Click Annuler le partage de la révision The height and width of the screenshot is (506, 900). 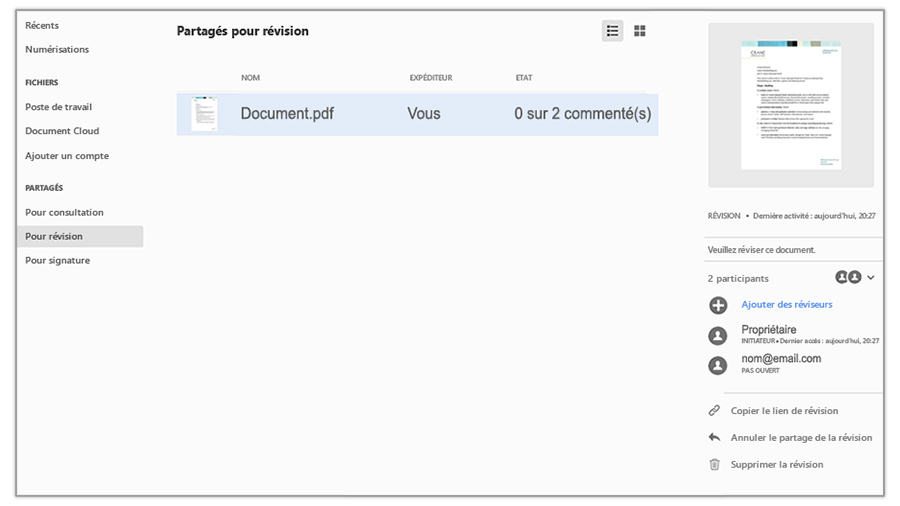point(801,437)
